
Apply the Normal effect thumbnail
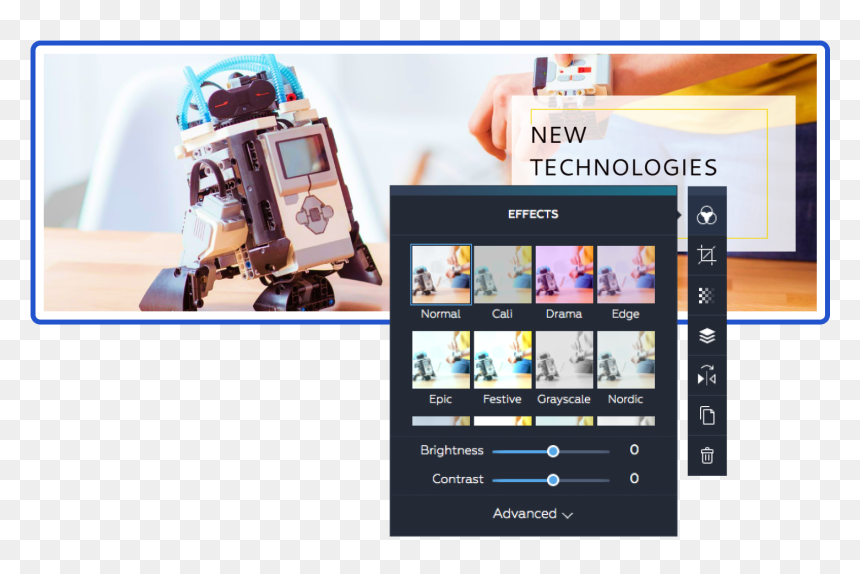pos(441,275)
